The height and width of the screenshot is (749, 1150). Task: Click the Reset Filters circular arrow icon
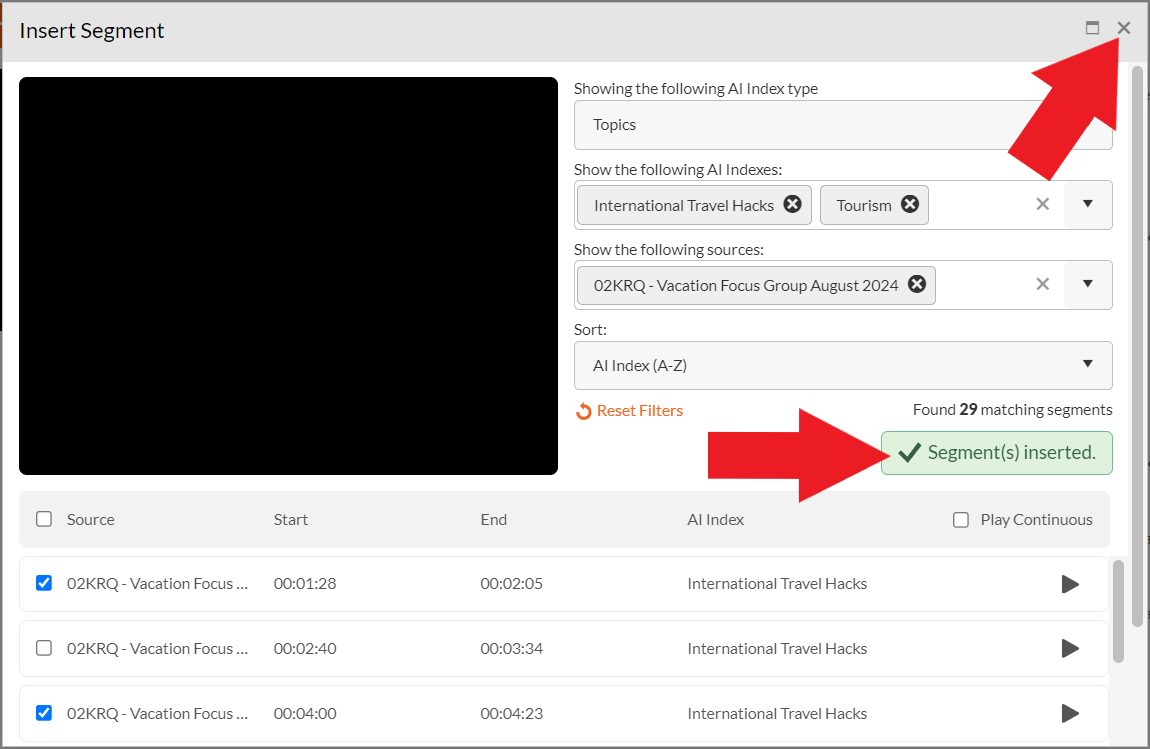[x=583, y=412]
